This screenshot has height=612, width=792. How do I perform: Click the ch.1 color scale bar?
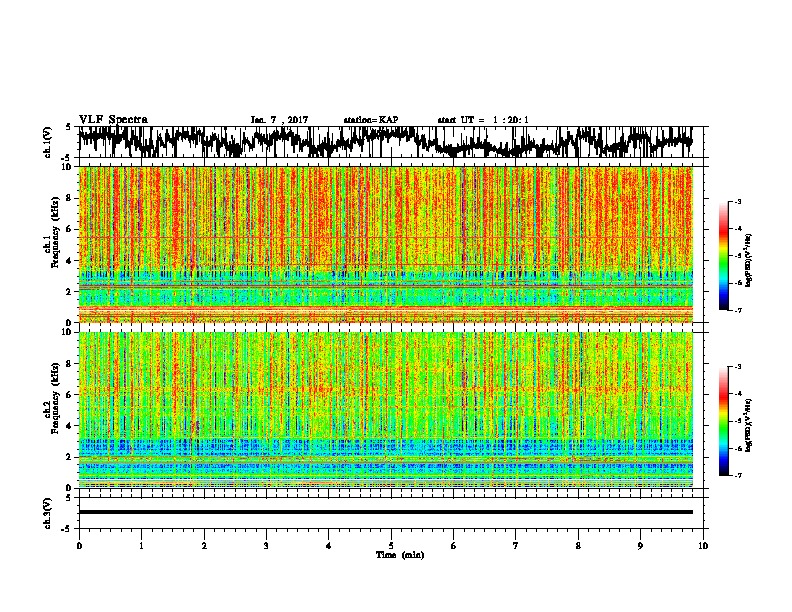click(723, 256)
